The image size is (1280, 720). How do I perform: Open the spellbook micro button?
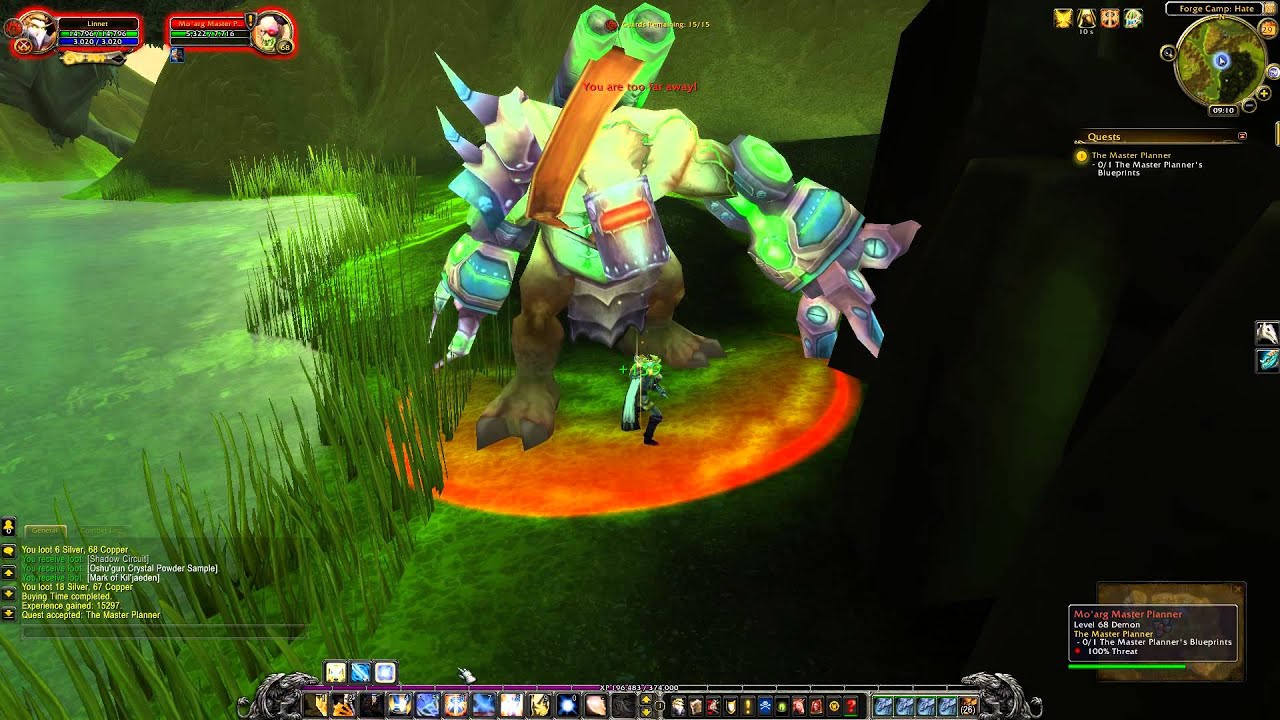pos(695,706)
